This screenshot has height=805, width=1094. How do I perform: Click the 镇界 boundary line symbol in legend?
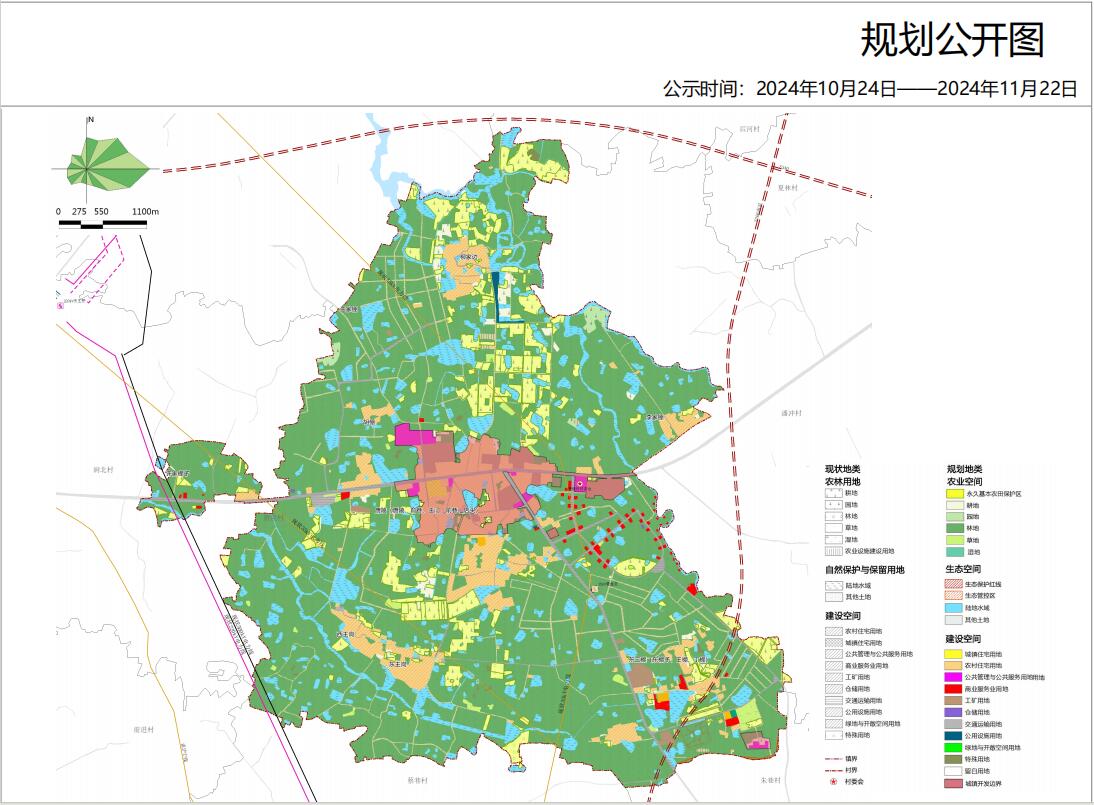833,759
